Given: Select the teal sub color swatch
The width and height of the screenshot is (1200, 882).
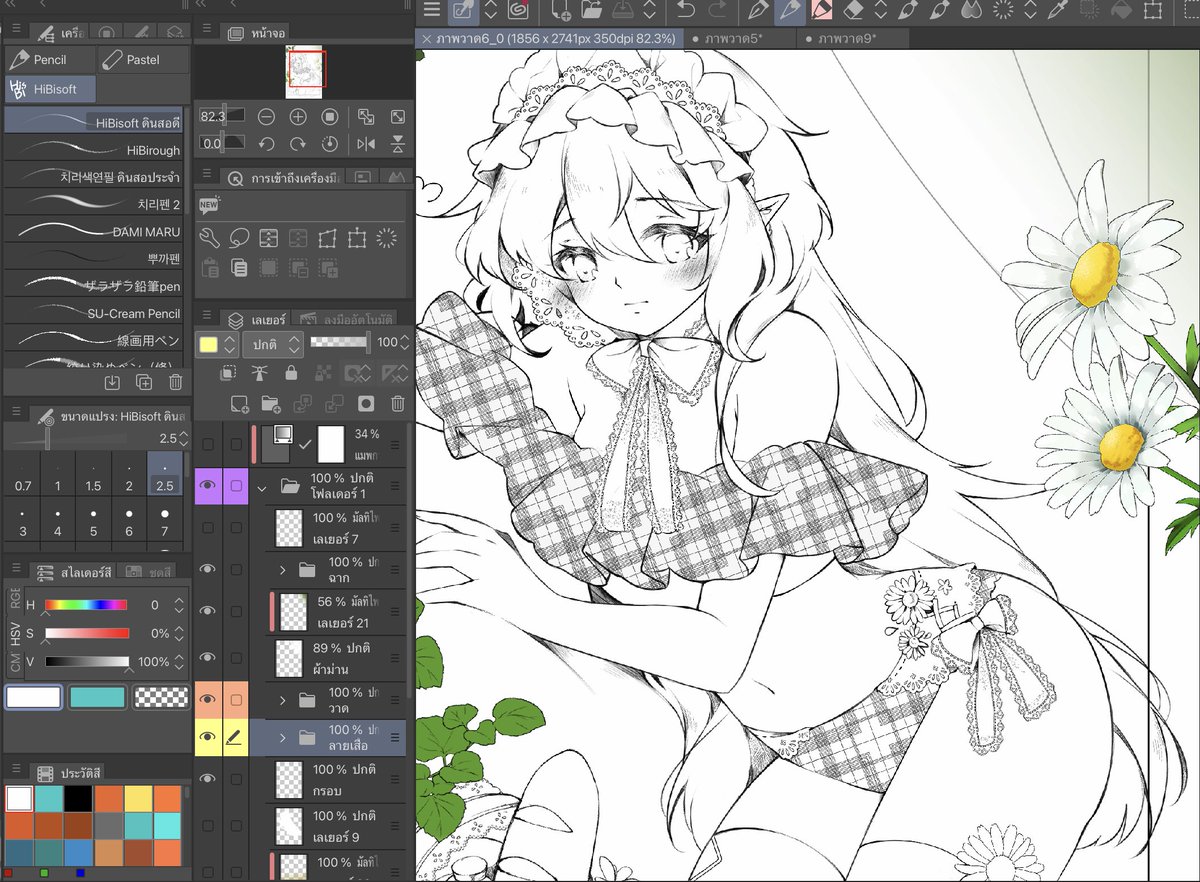Looking at the screenshot, I should pyautogui.click(x=97, y=697).
